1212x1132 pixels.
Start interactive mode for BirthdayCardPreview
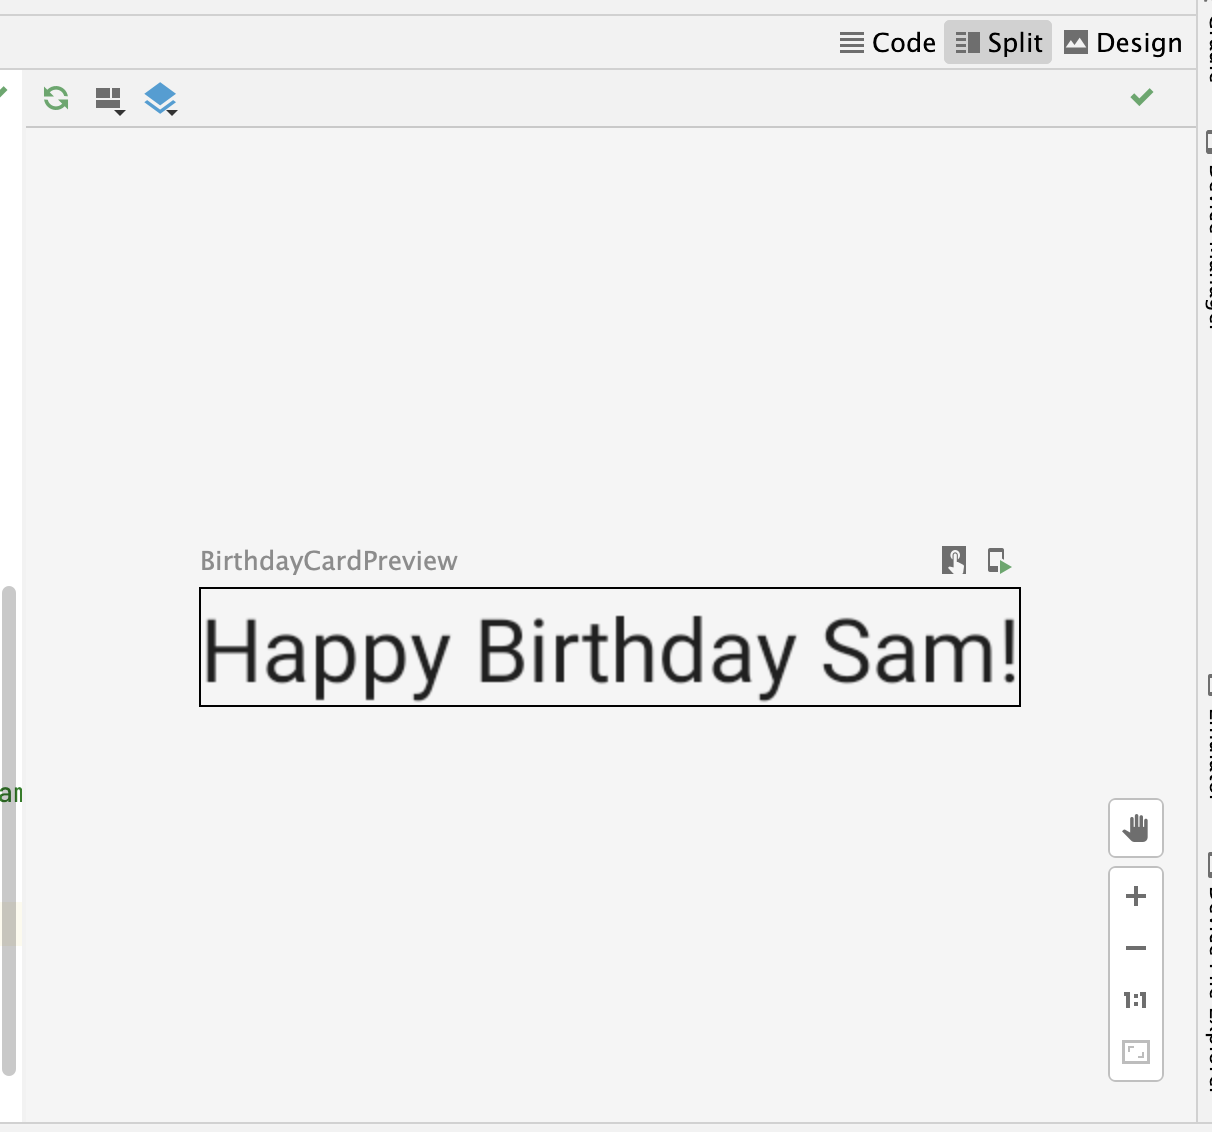point(953,560)
